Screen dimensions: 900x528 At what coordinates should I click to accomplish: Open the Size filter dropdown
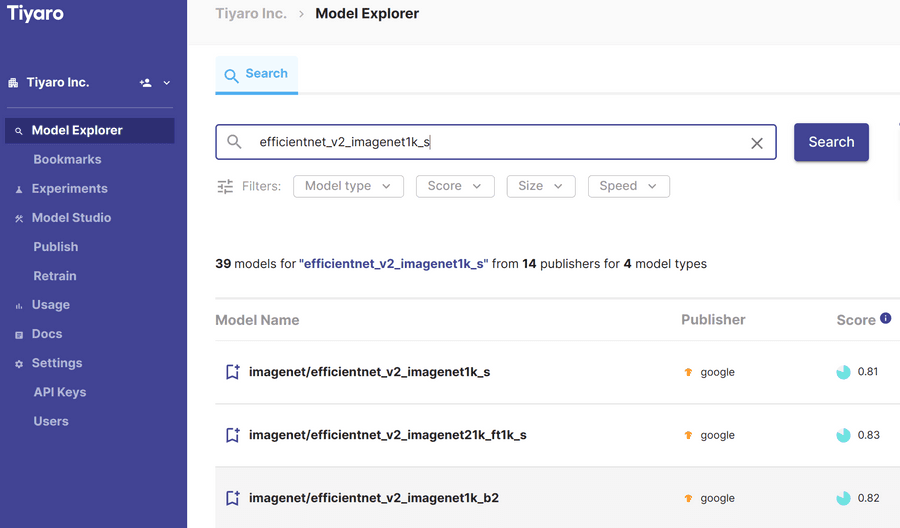541,186
